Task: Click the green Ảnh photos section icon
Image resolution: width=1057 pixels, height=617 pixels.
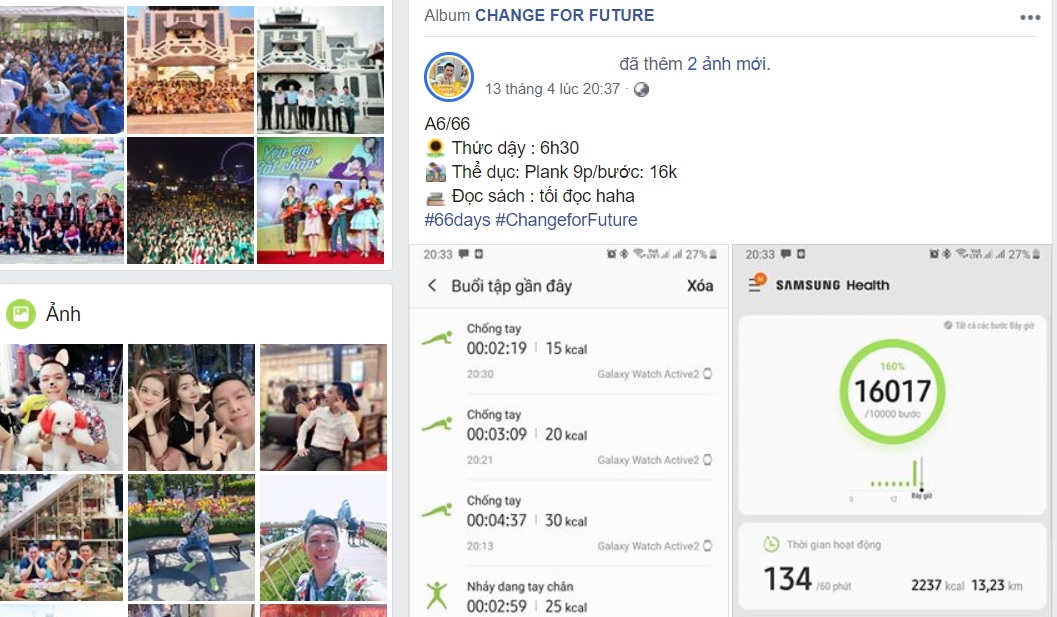Action: coord(20,314)
